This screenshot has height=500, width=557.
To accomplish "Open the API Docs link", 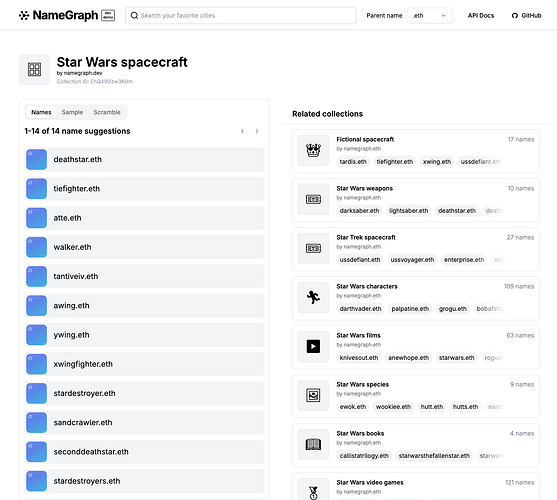I will click(481, 16).
